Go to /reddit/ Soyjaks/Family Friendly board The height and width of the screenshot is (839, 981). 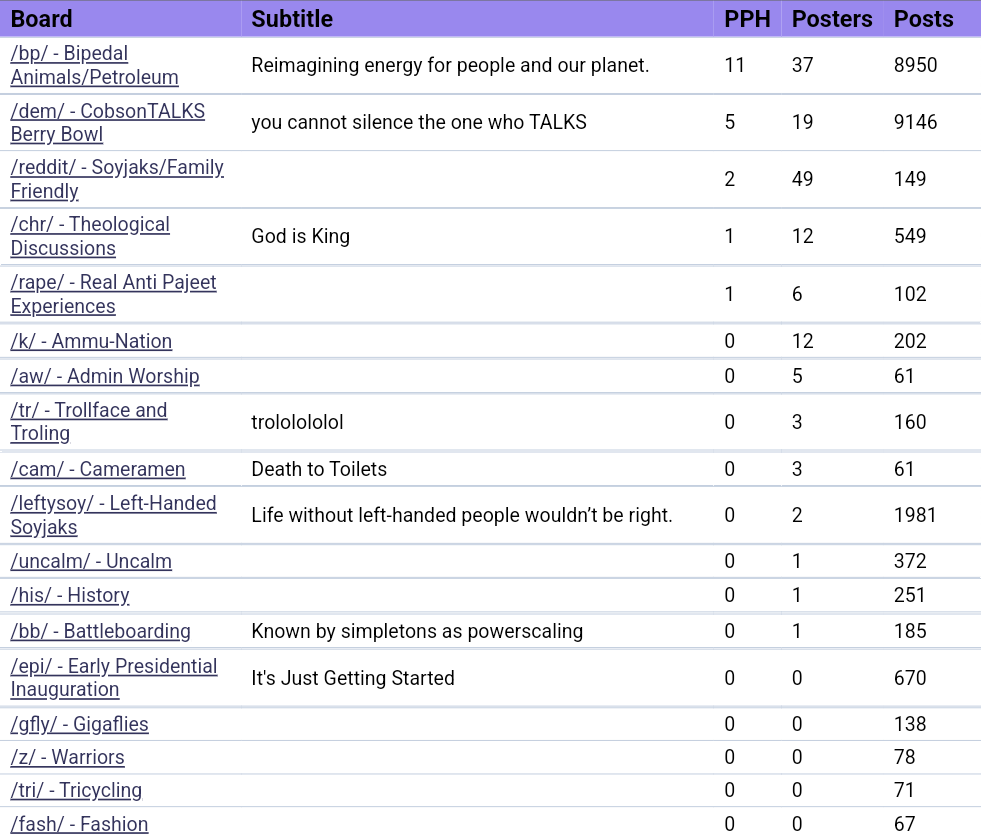pos(117,179)
